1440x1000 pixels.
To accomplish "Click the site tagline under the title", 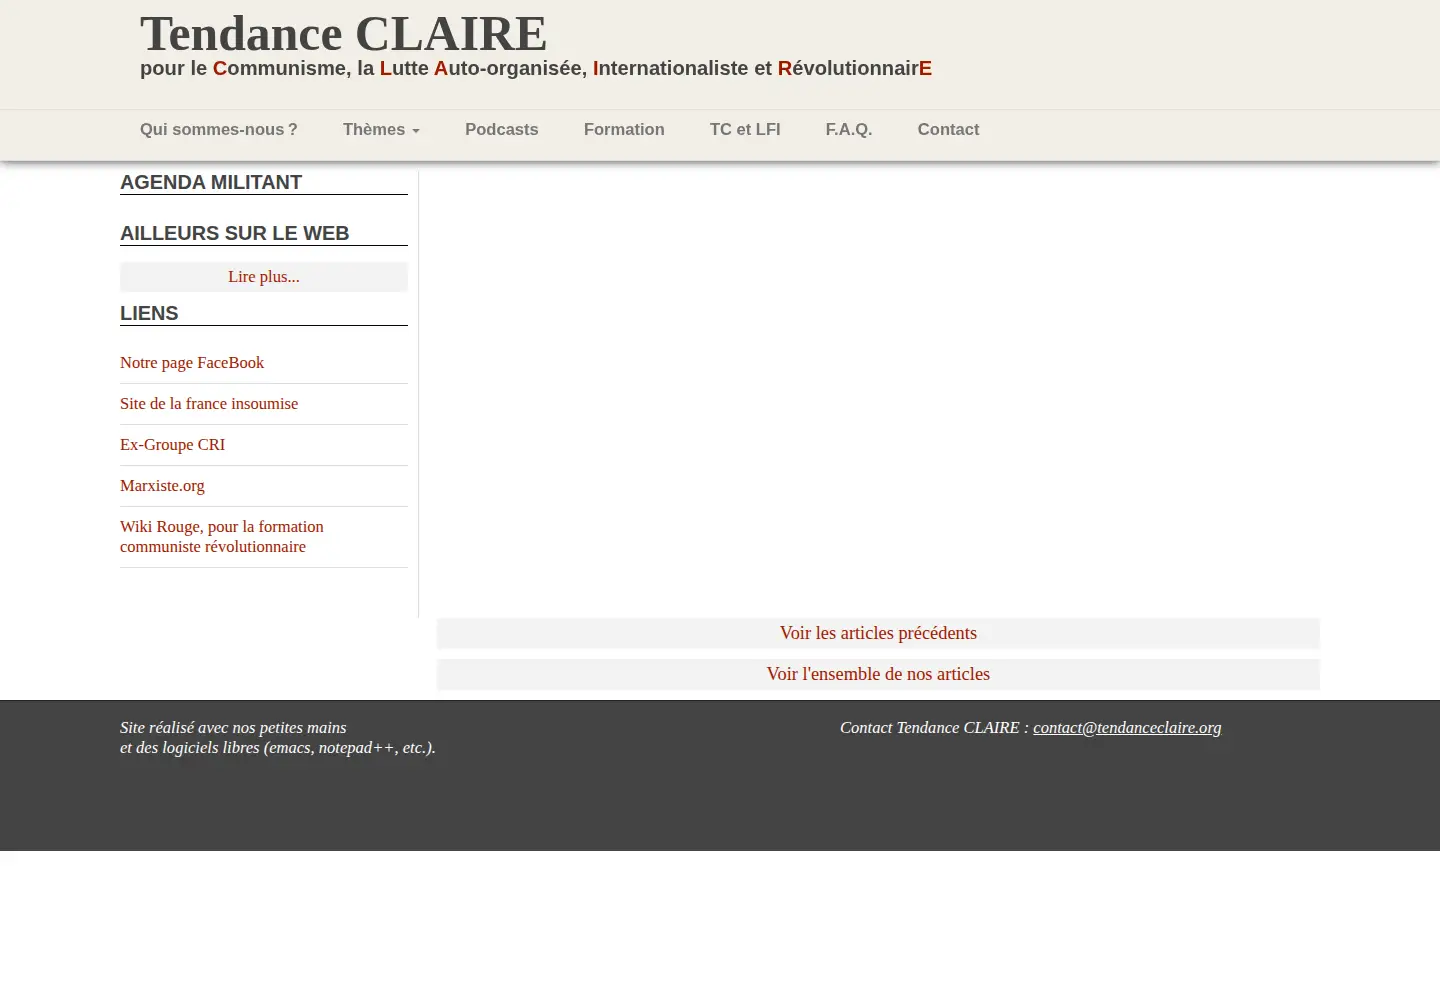I will coord(536,68).
